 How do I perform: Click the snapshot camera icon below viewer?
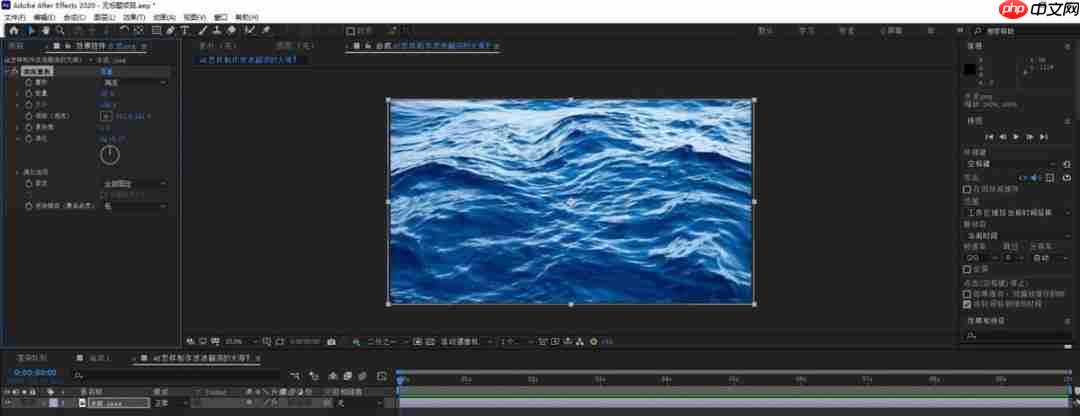coord(331,341)
